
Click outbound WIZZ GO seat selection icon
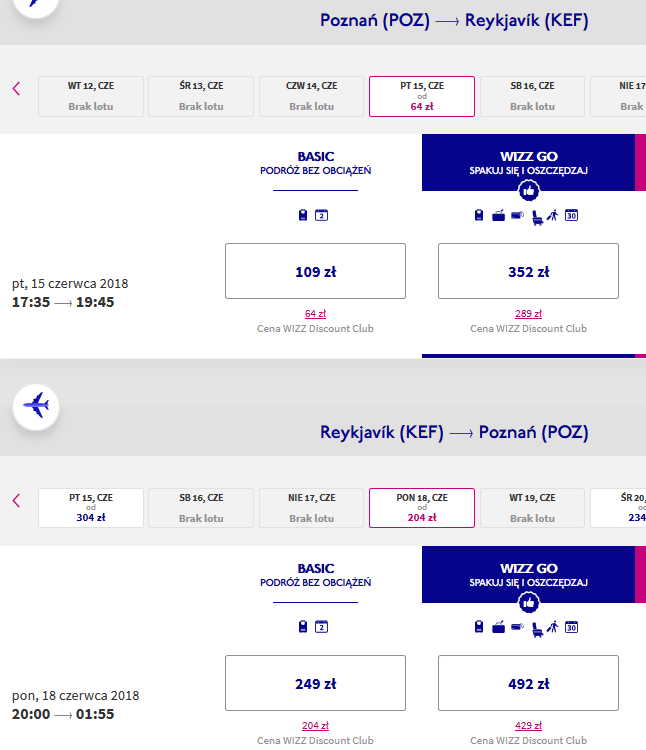pos(537,218)
